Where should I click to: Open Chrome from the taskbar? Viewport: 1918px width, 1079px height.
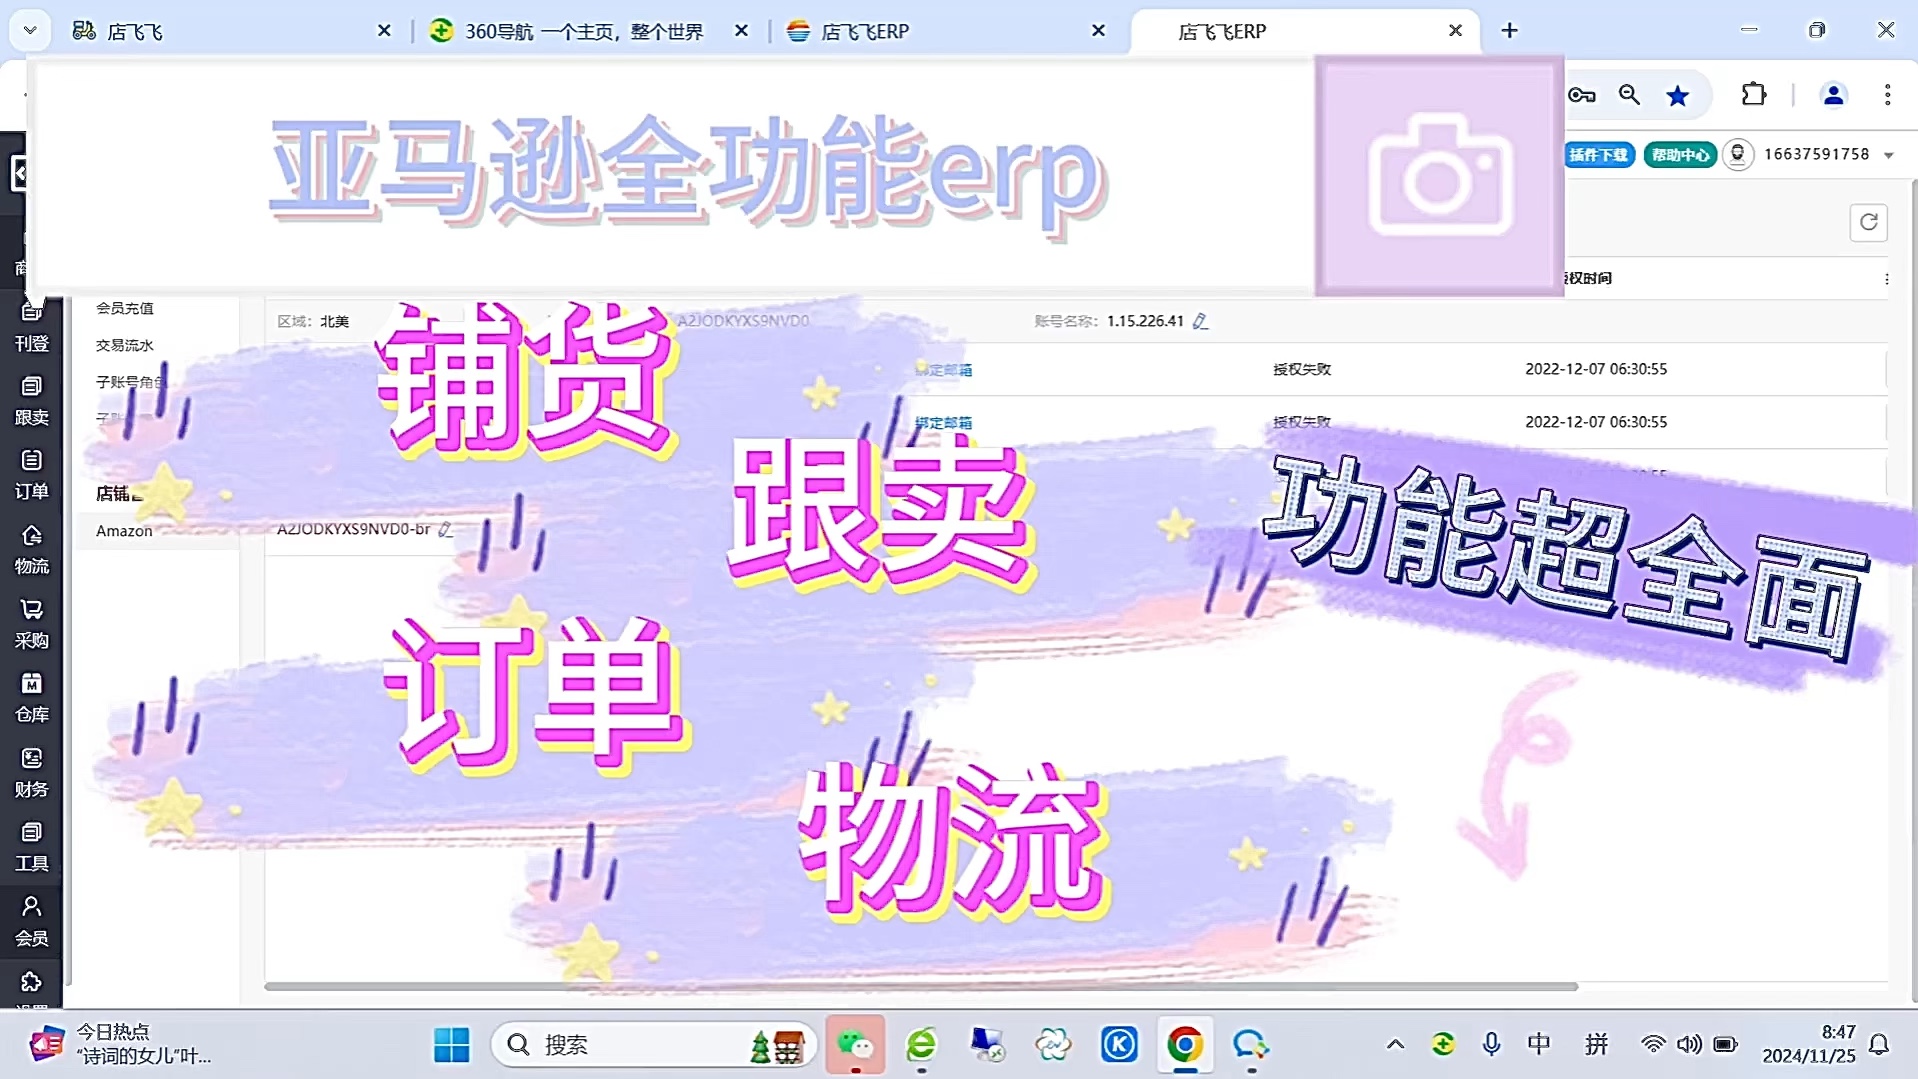point(1185,1044)
